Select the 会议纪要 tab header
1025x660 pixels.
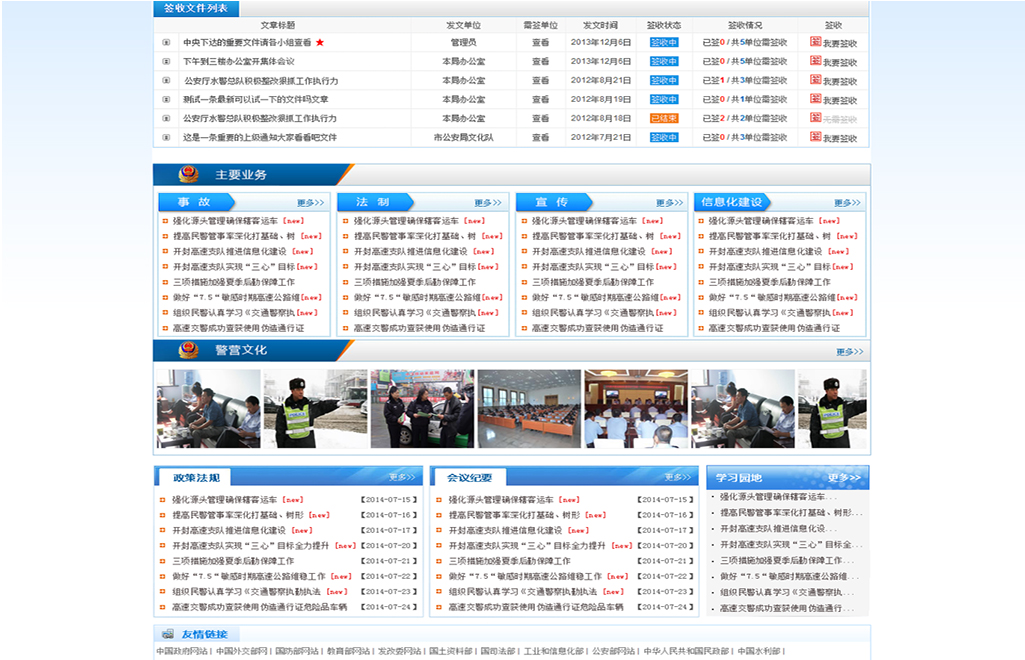coord(469,478)
